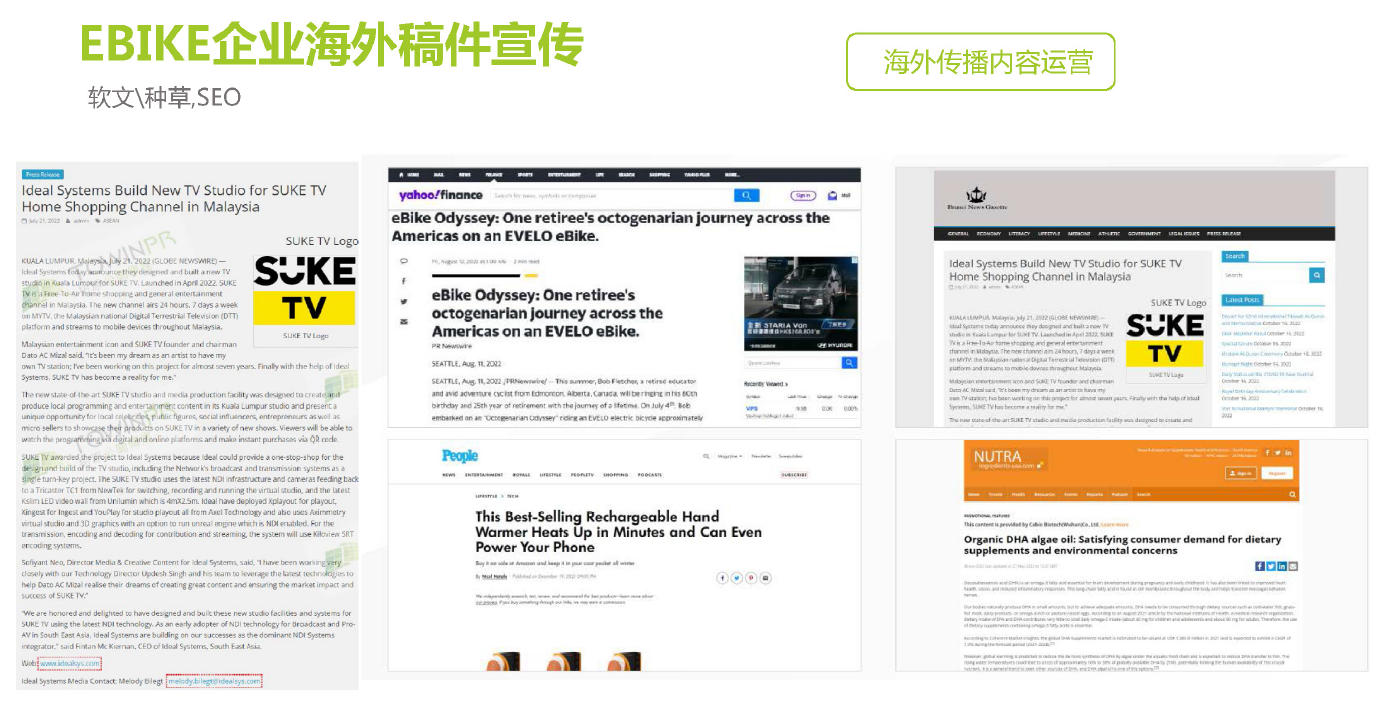
Task: Click the Quote Lookup blue search button
Action: point(850,363)
